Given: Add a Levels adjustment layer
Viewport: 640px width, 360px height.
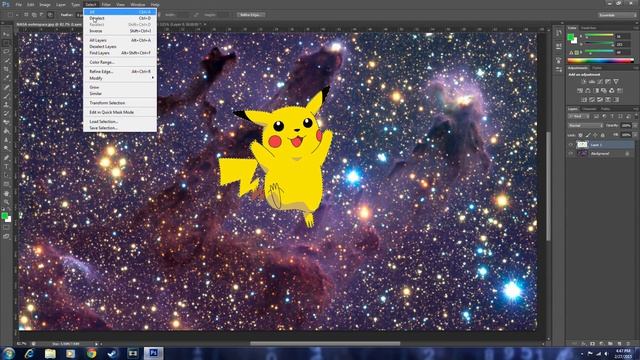Looking at the screenshot, I should click(x=592, y=82).
